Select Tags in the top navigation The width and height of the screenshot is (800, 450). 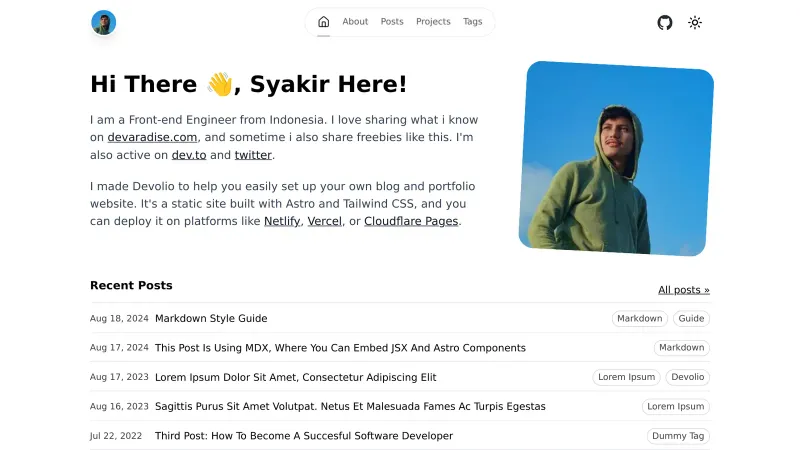click(472, 22)
